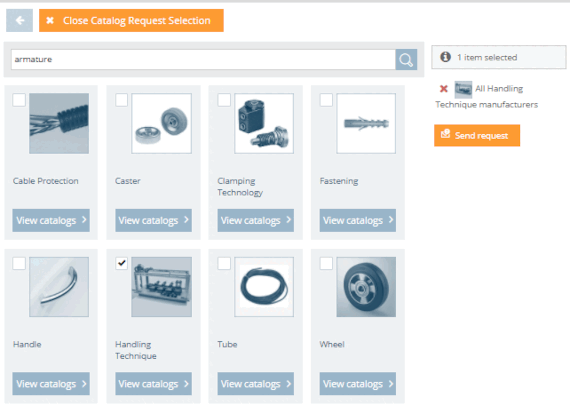
Task: Open the Wheel thumbnail image
Action: 366,287
